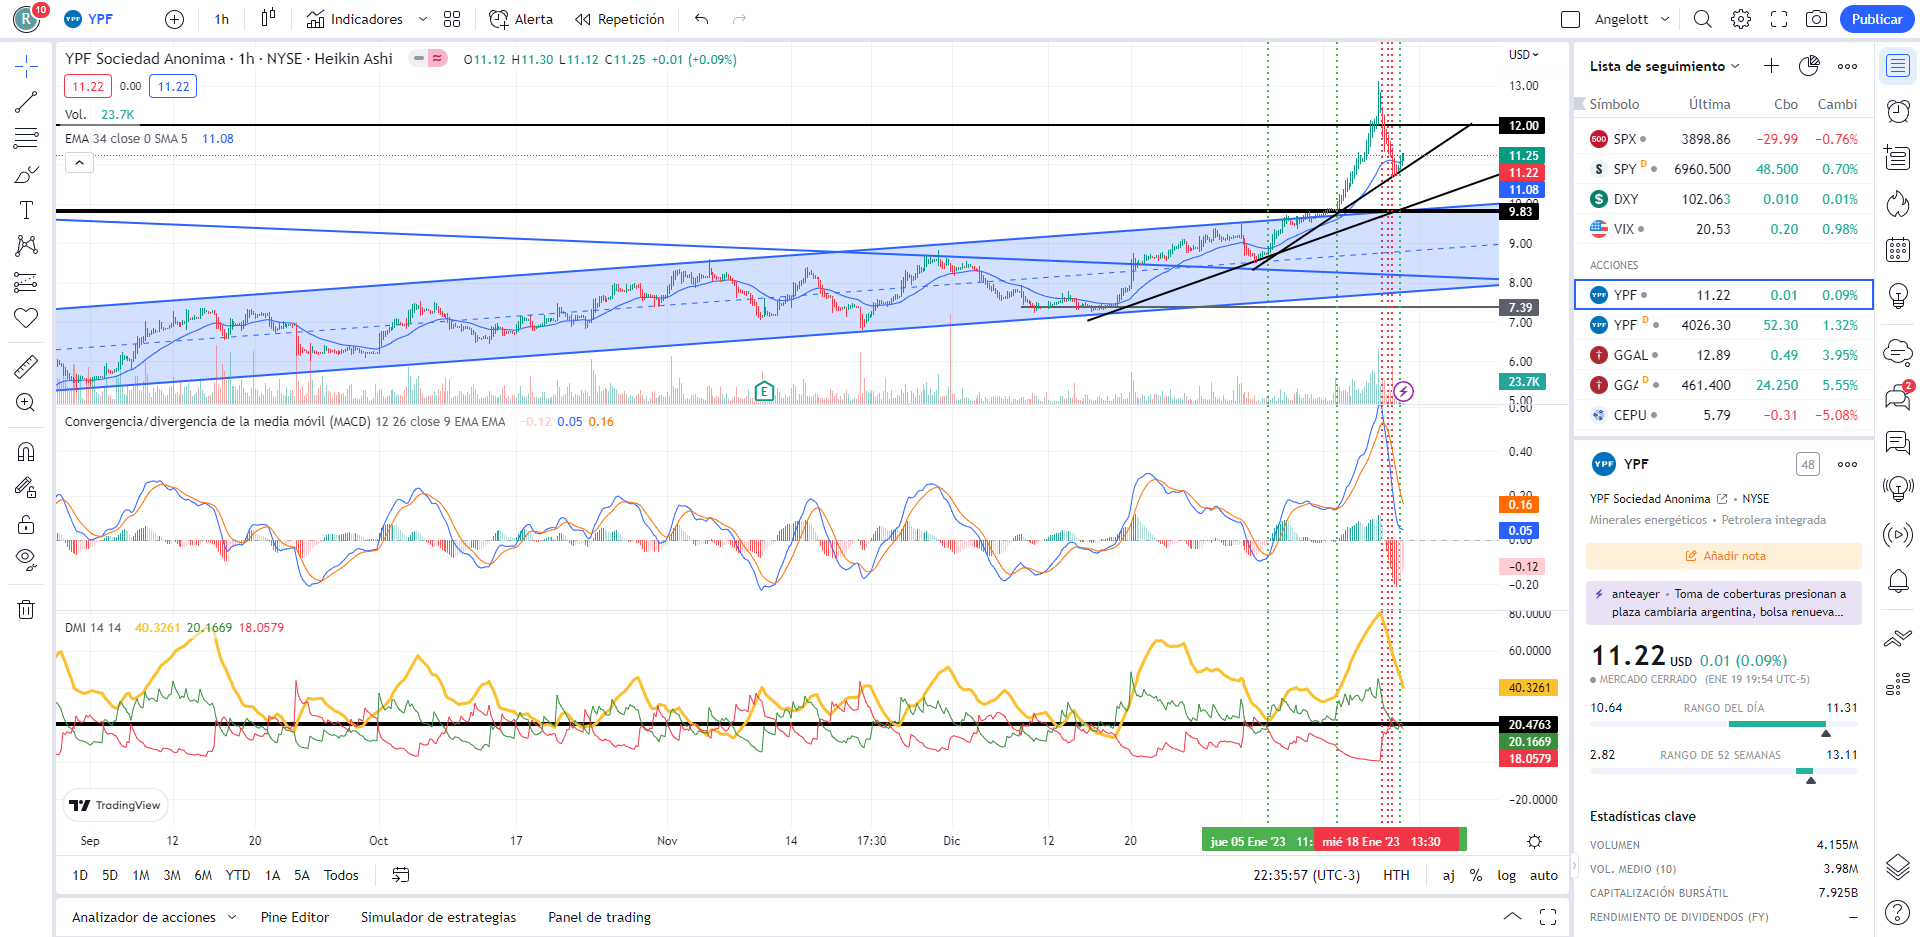Open the Angelott layout dropdown
Viewport: 1920px width, 937px height.
(1632, 19)
